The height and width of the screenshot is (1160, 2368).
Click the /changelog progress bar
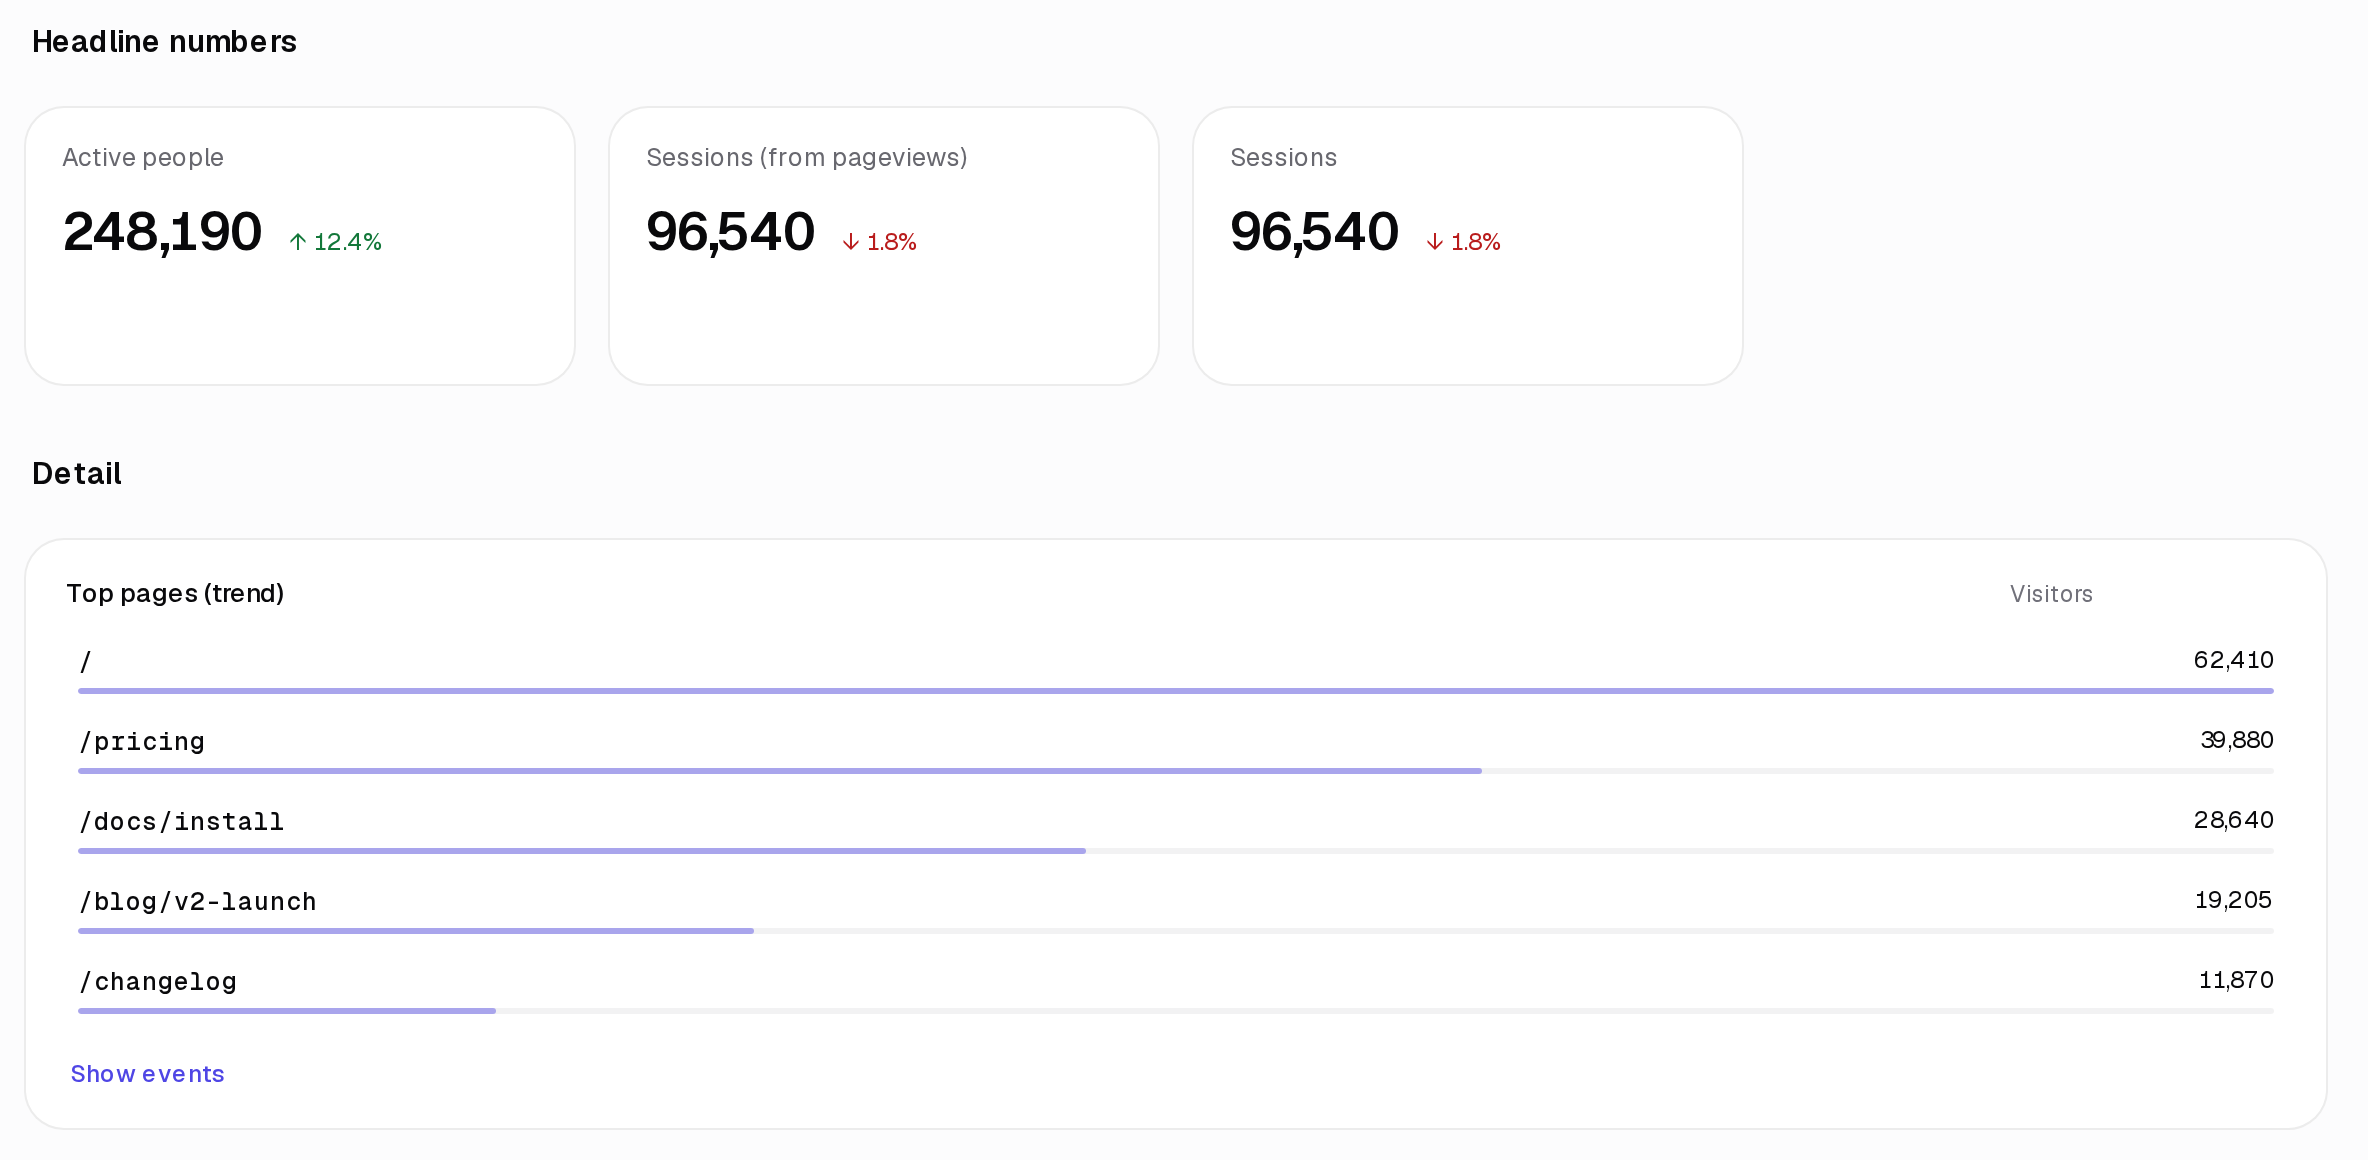click(x=1176, y=1011)
